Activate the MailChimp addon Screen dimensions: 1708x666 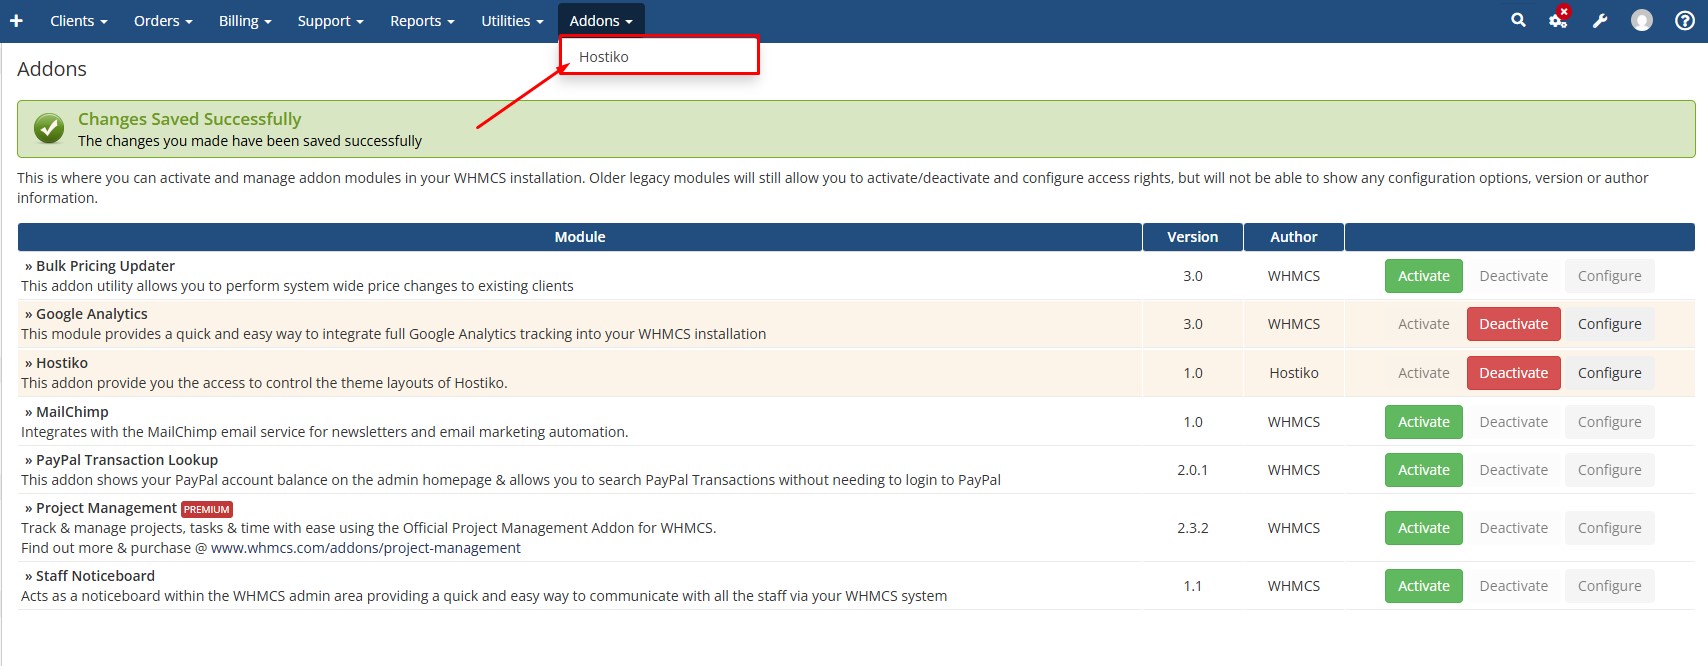point(1423,422)
